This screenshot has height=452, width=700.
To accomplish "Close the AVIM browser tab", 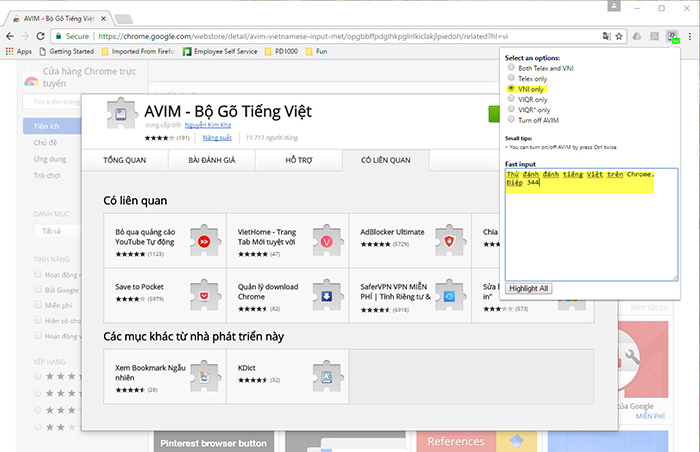I will 103,19.
